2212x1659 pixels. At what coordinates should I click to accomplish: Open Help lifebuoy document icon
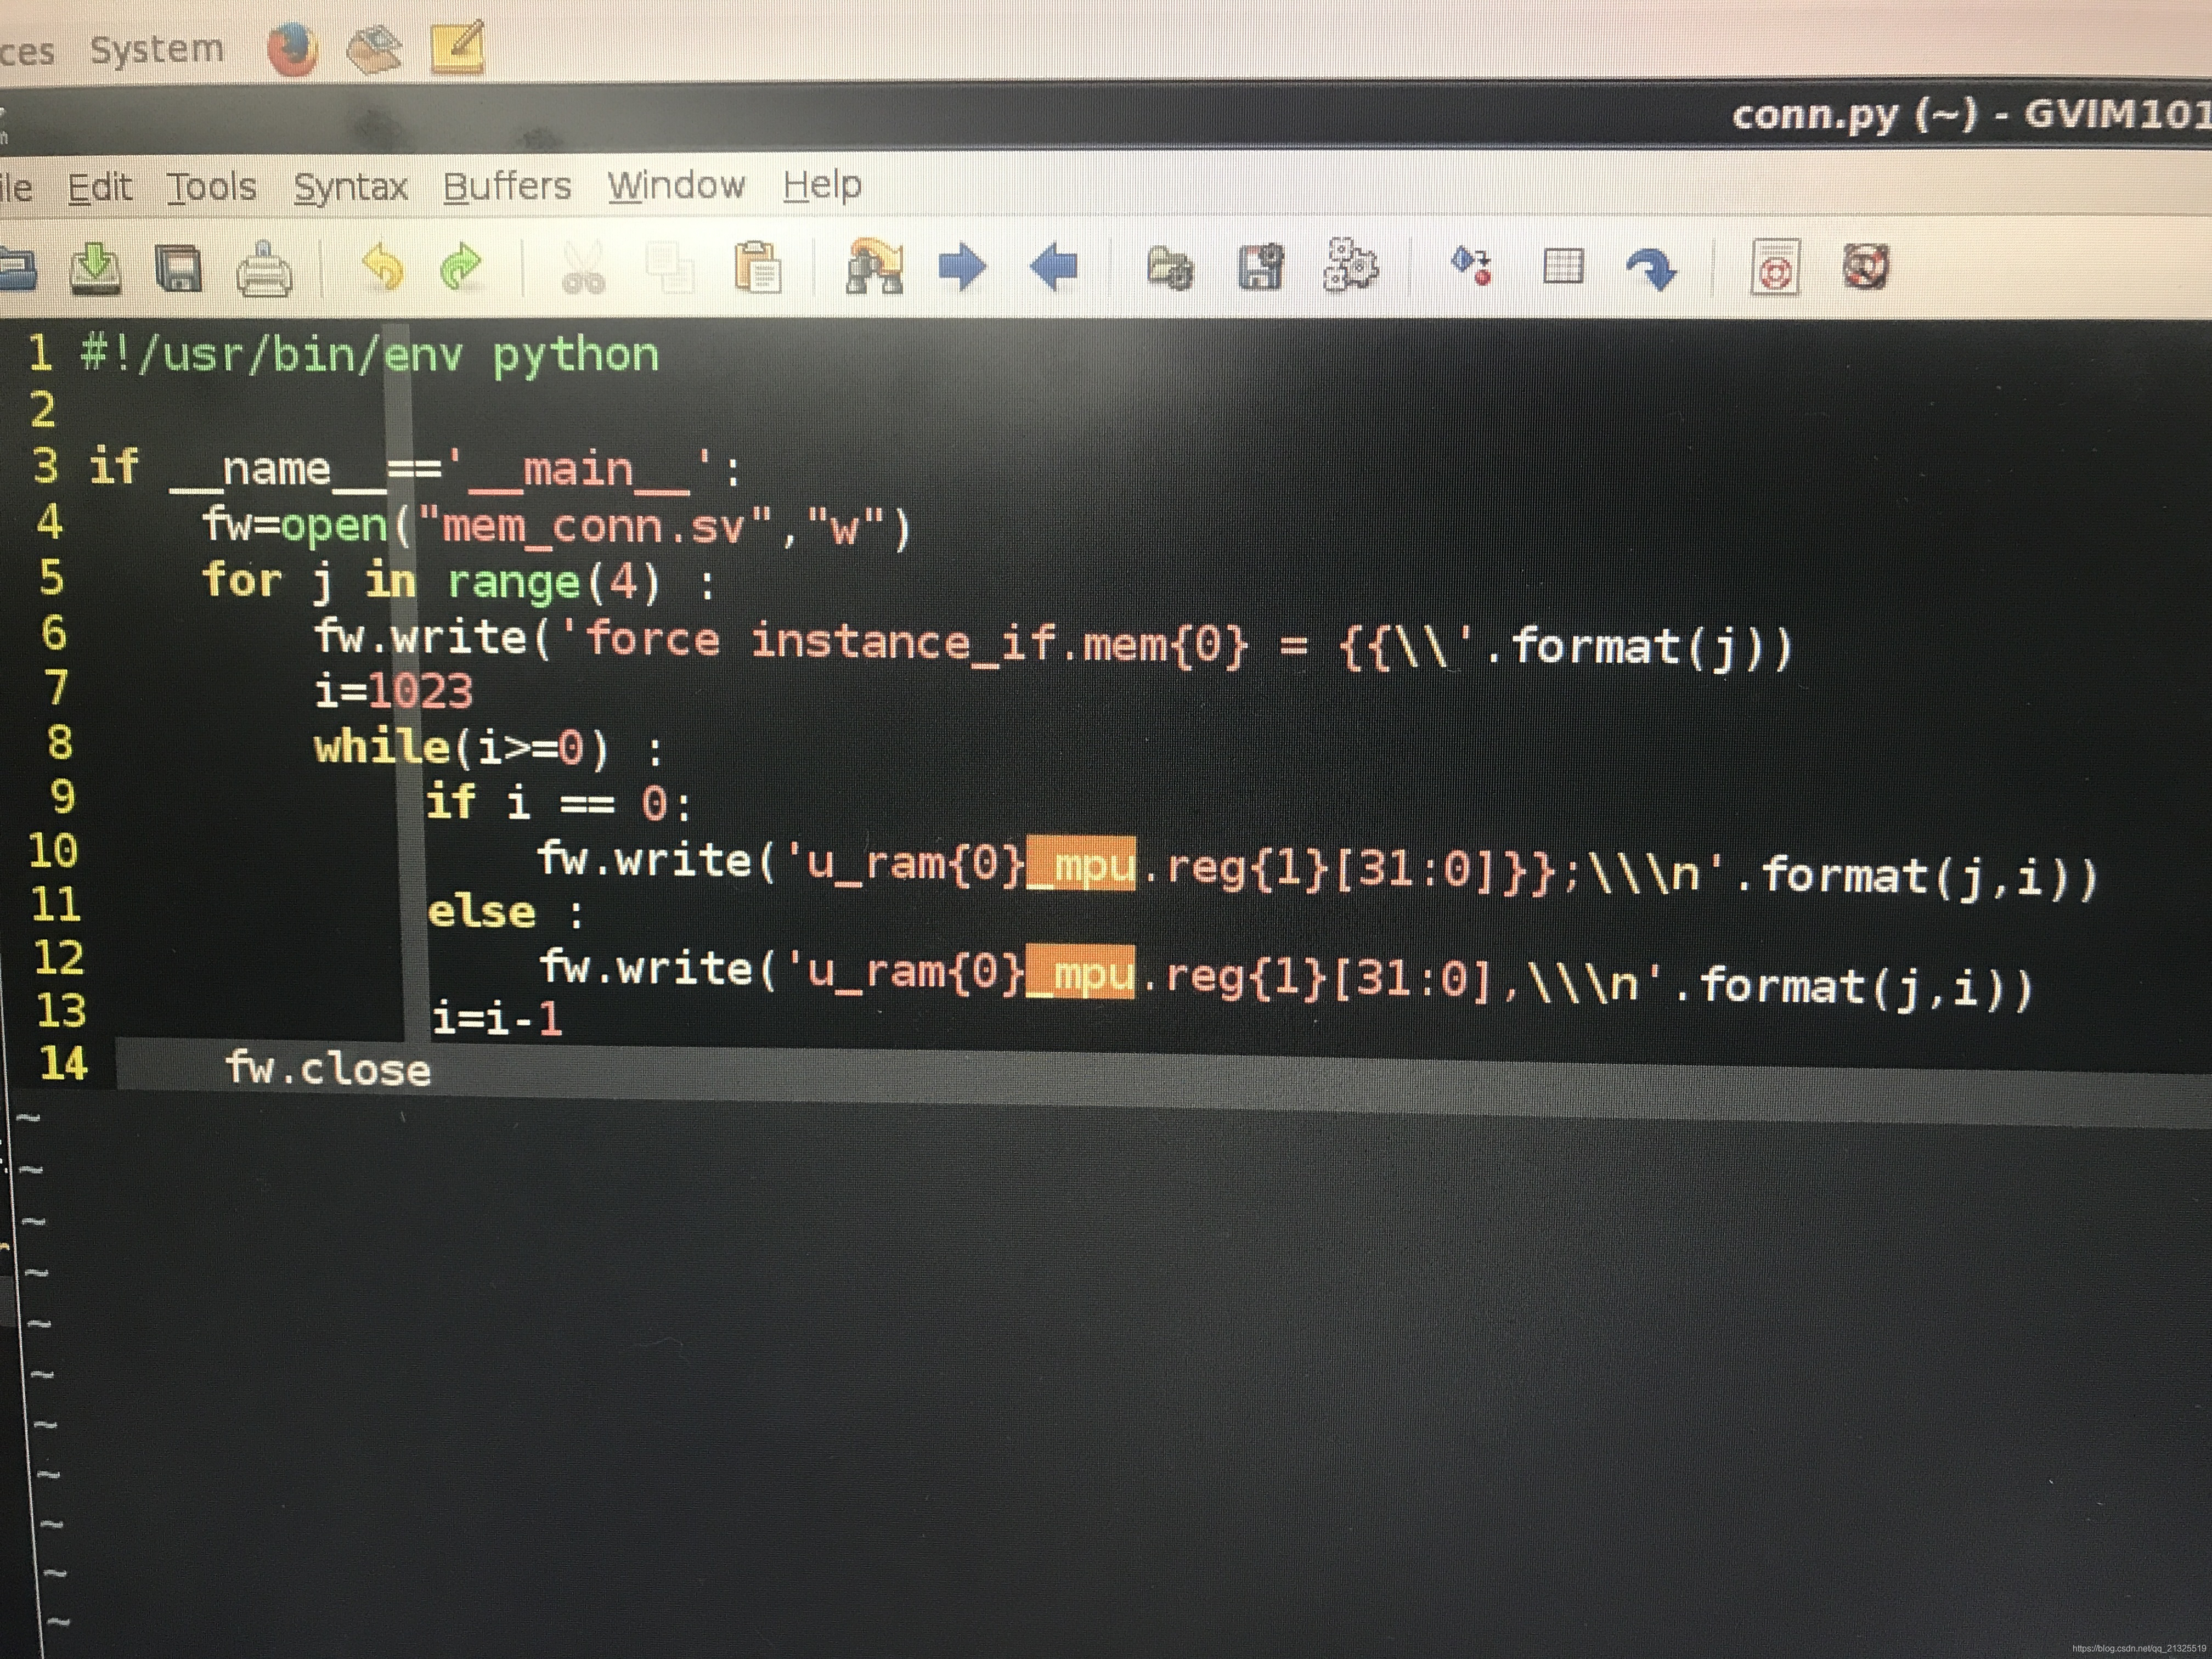click(1775, 267)
